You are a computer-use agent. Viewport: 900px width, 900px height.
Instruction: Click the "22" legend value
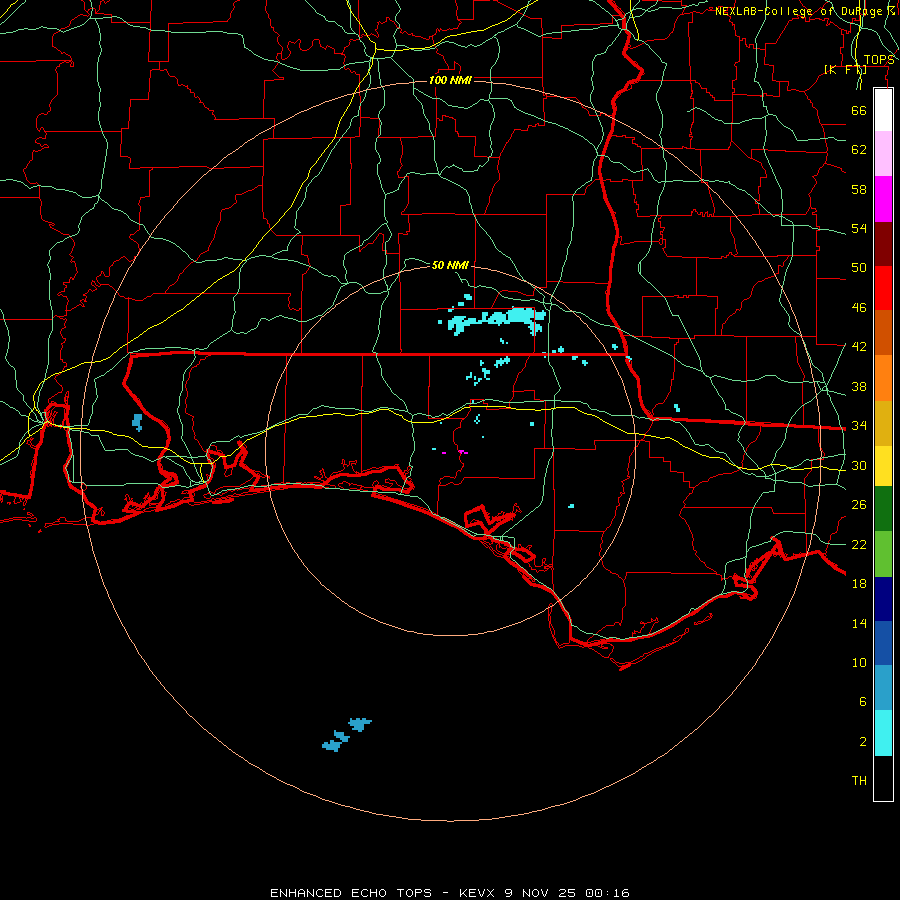859,544
